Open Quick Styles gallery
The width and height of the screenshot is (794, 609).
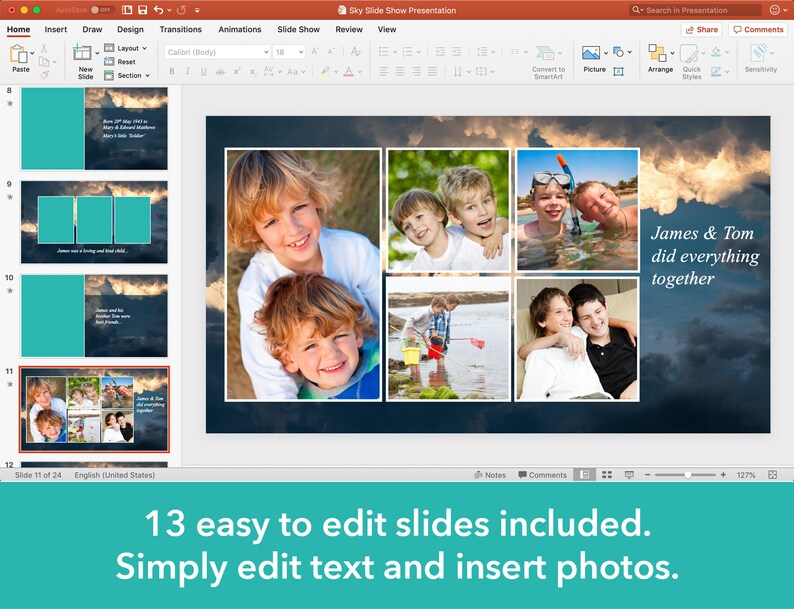click(691, 62)
